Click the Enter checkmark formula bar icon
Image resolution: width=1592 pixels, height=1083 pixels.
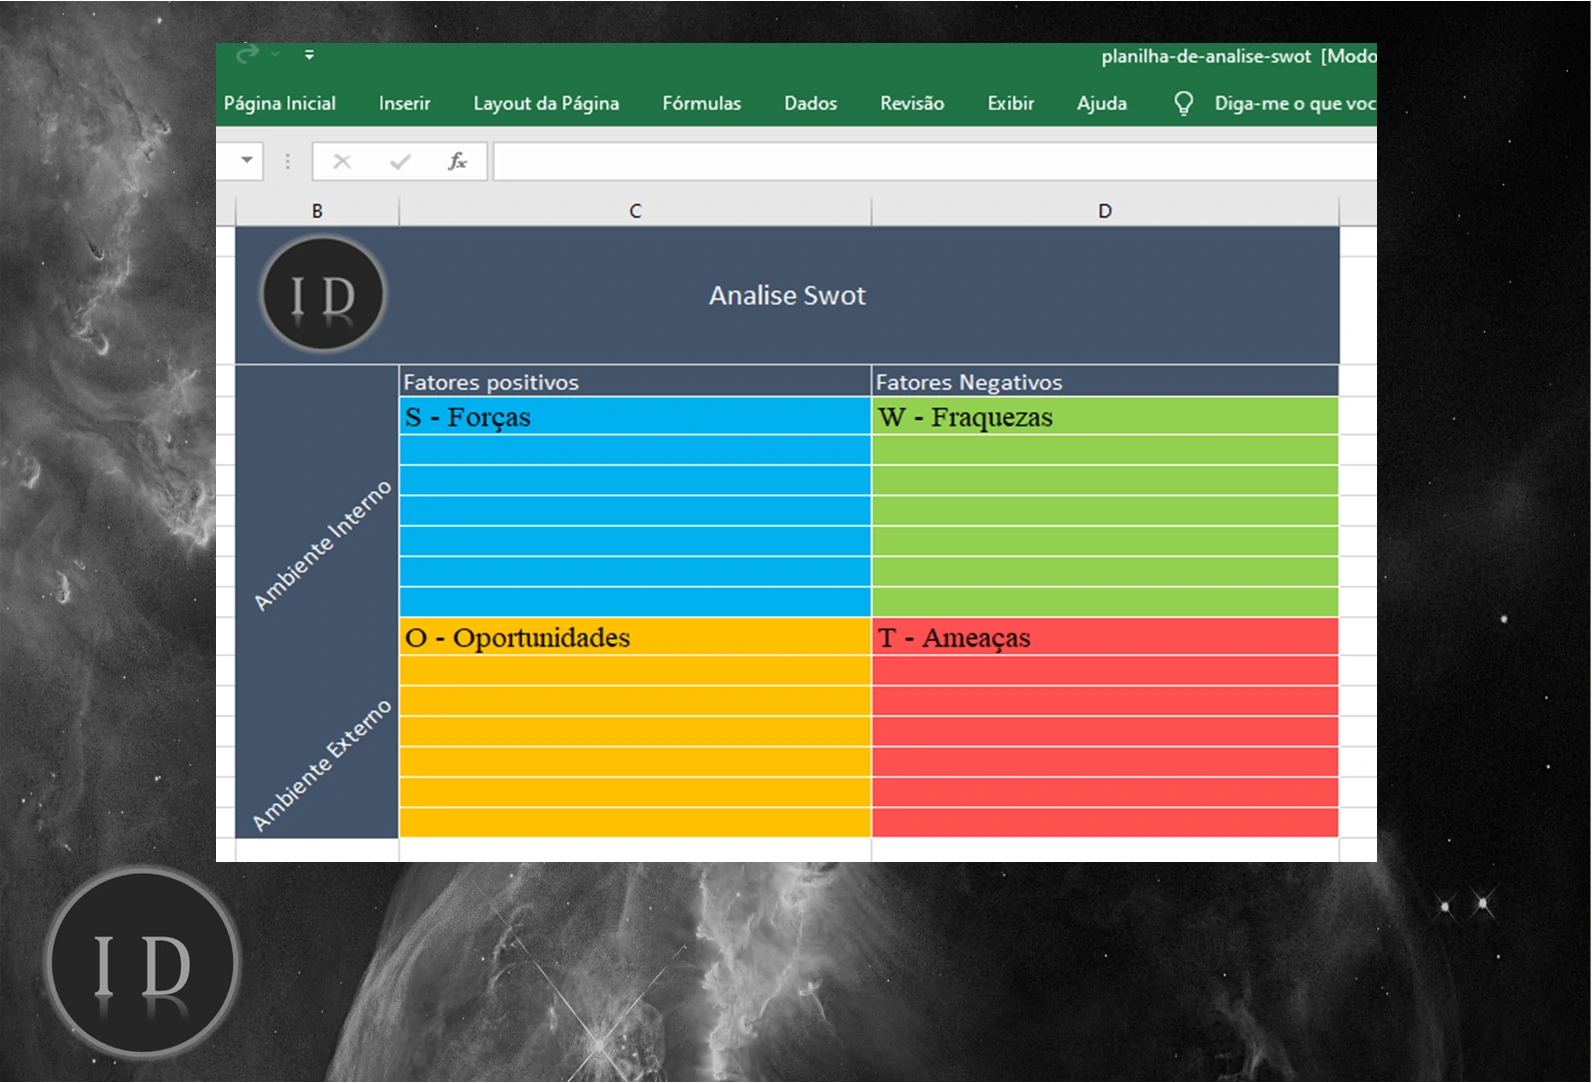point(400,161)
